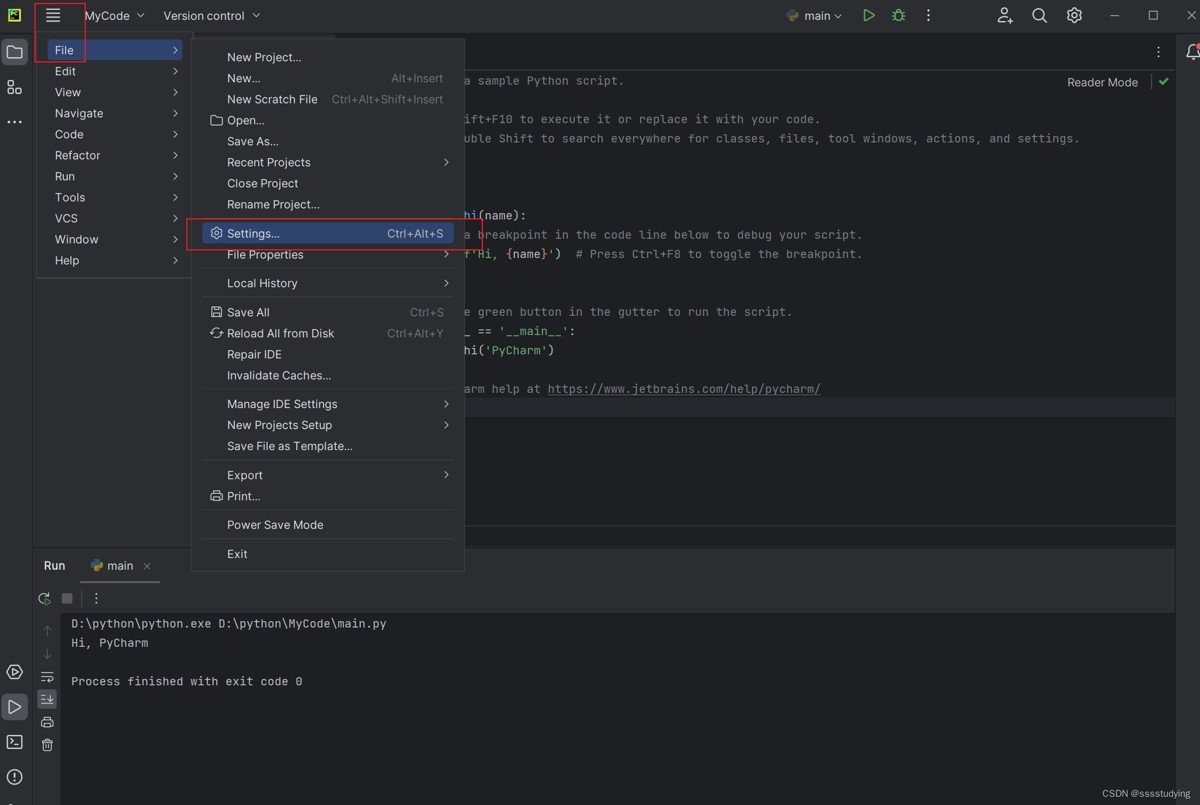Open the Problems tool window icon
This screenshot has width=1200, height=805.
pyautogui.click(x=15, y=777)
